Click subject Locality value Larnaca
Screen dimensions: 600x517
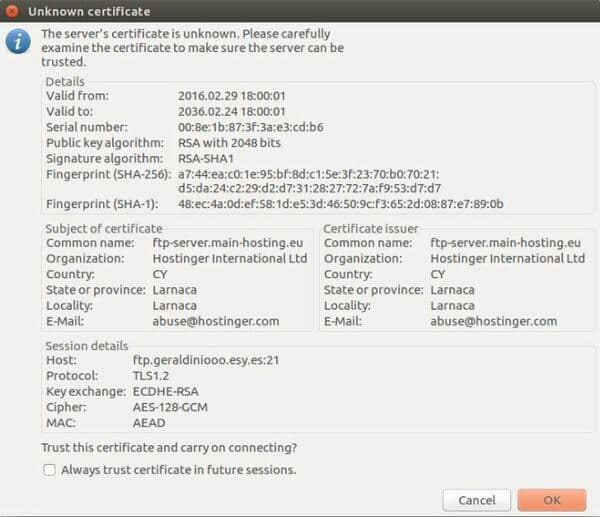(174, 305)
